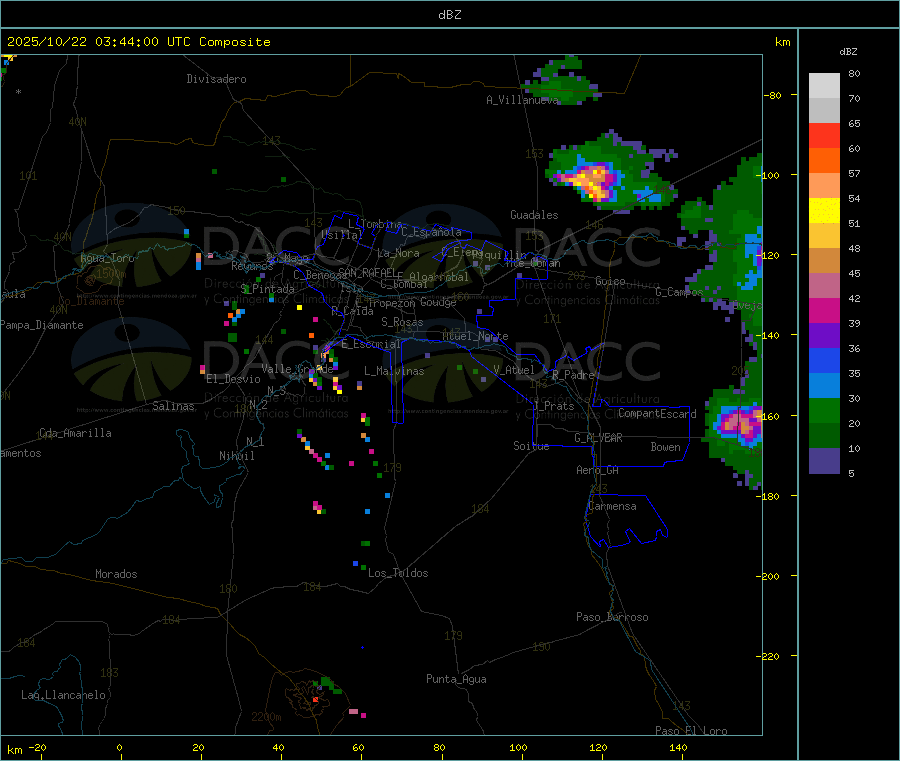
Task: Click the timestamp 2025/10/22 03:44:00 UTC Composite
Action: pos(138,42)
